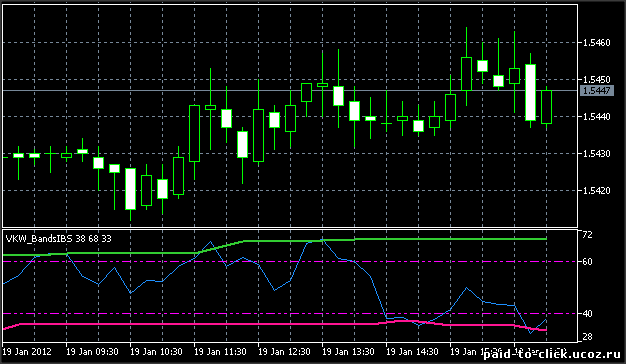Click the indicator scale value 28
This screenshot has width=626, height=364.
pos(587,337)
